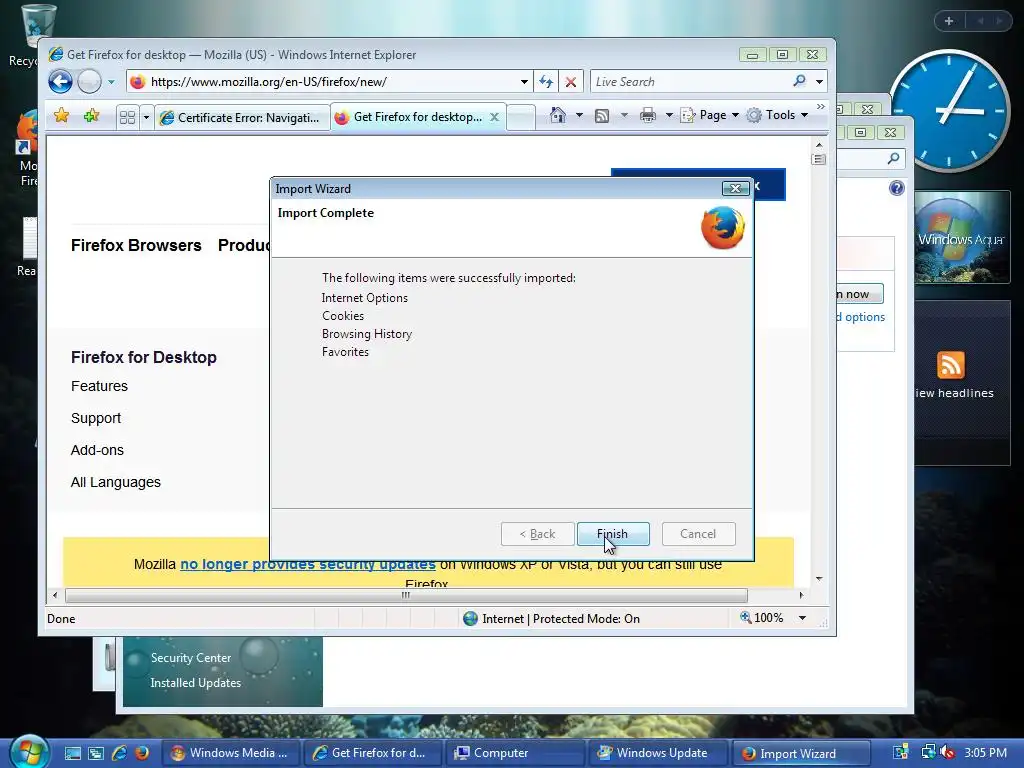Click the RSS feed headlines gadget icon

950,365
